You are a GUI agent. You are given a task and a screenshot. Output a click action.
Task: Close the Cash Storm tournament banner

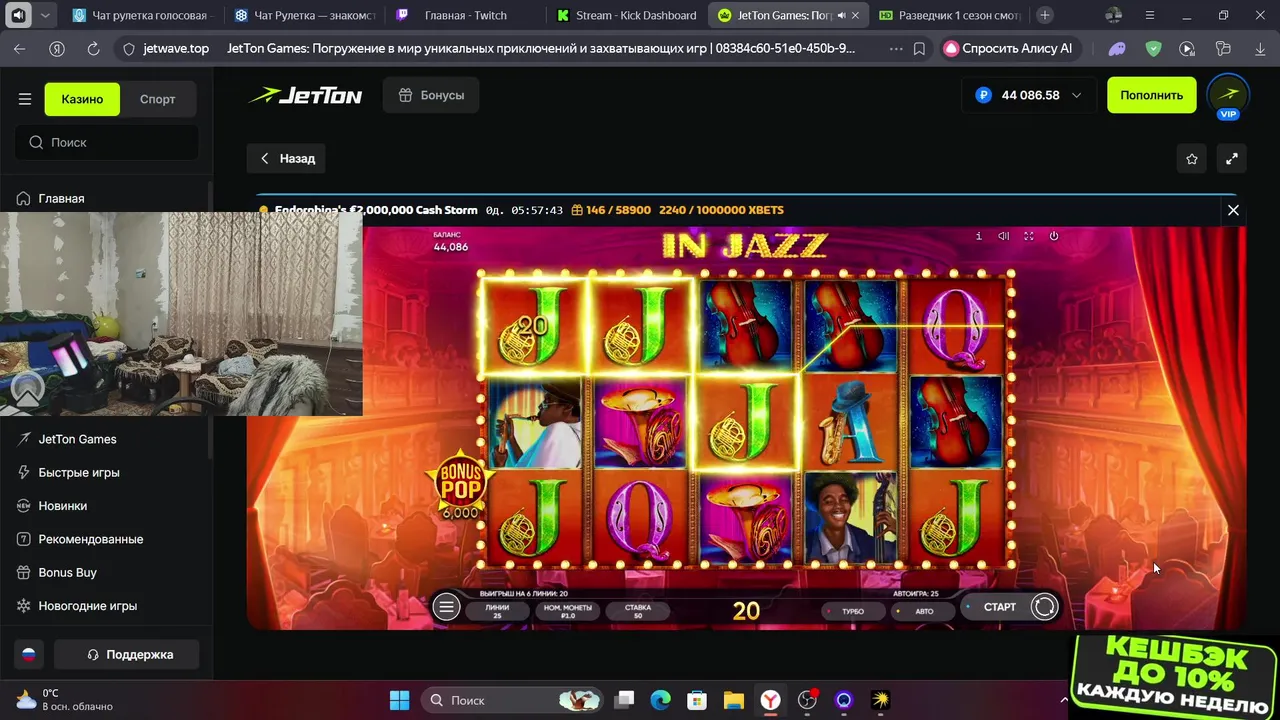1233,210
